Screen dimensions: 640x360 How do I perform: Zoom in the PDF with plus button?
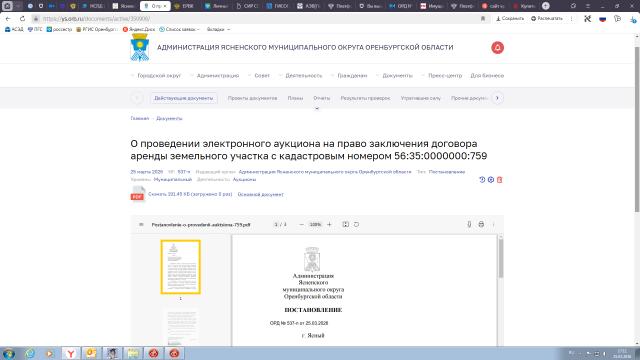tap(329, 224)
